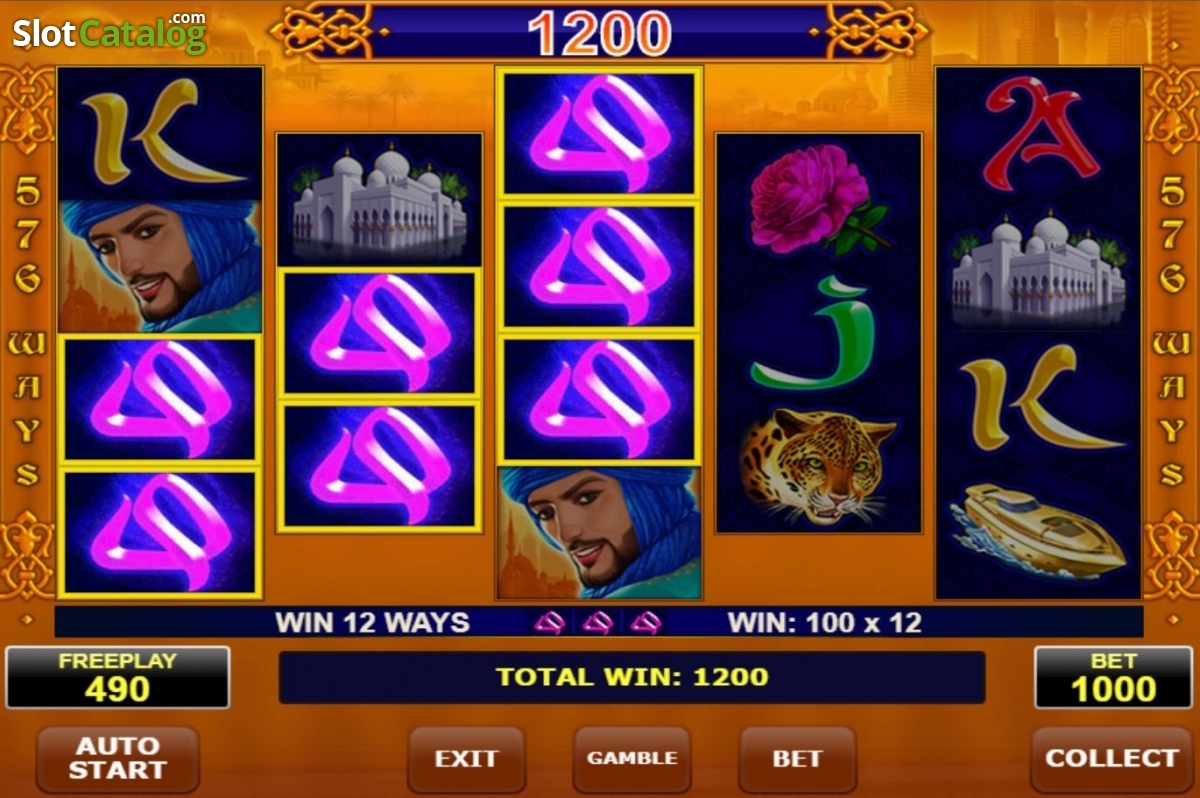
Task: Select the leopard symbol
Action: click(817, 465)
